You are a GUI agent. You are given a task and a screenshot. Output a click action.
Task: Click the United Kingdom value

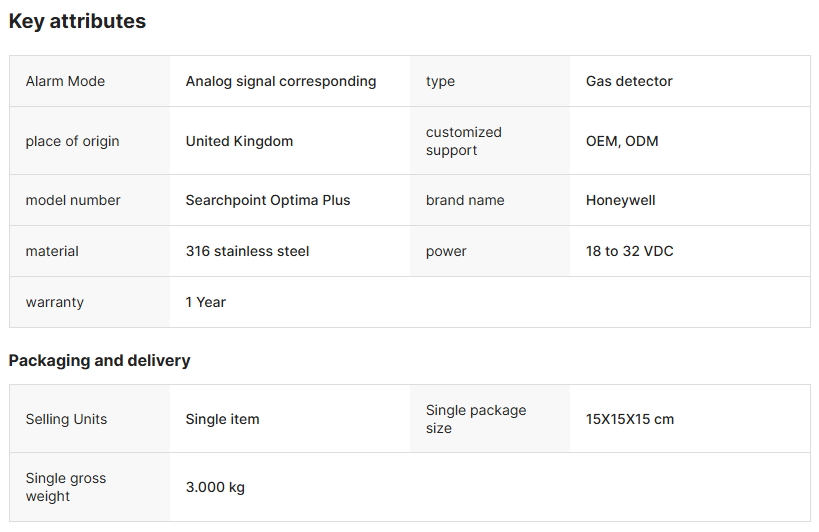pyautogui.click(x=239, y=141)
